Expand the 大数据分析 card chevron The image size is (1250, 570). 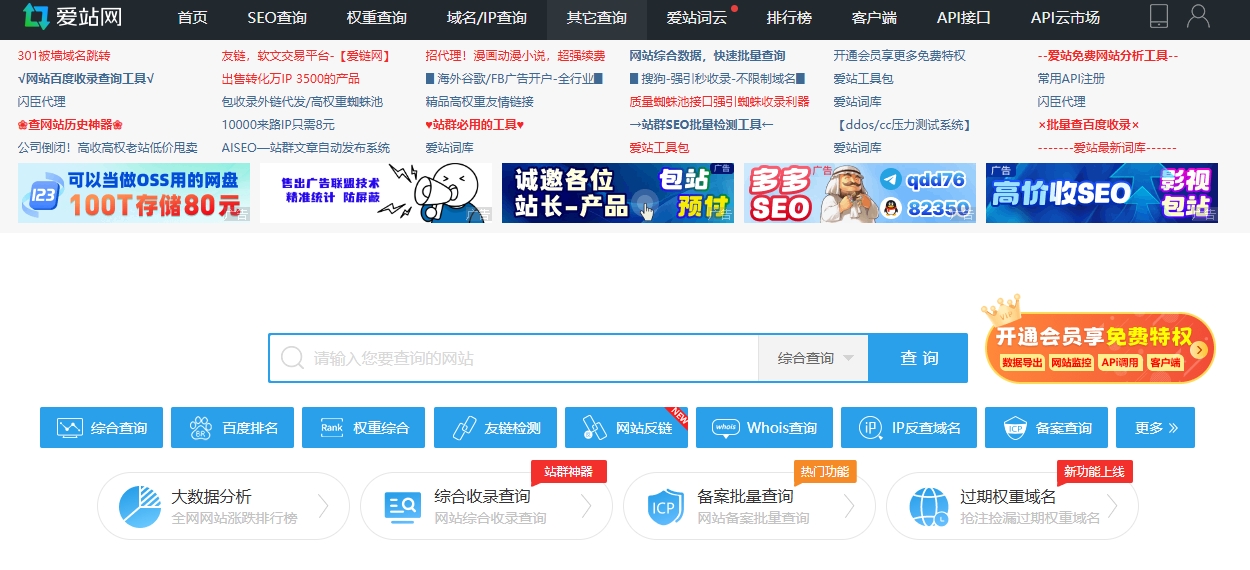[323, 507]
